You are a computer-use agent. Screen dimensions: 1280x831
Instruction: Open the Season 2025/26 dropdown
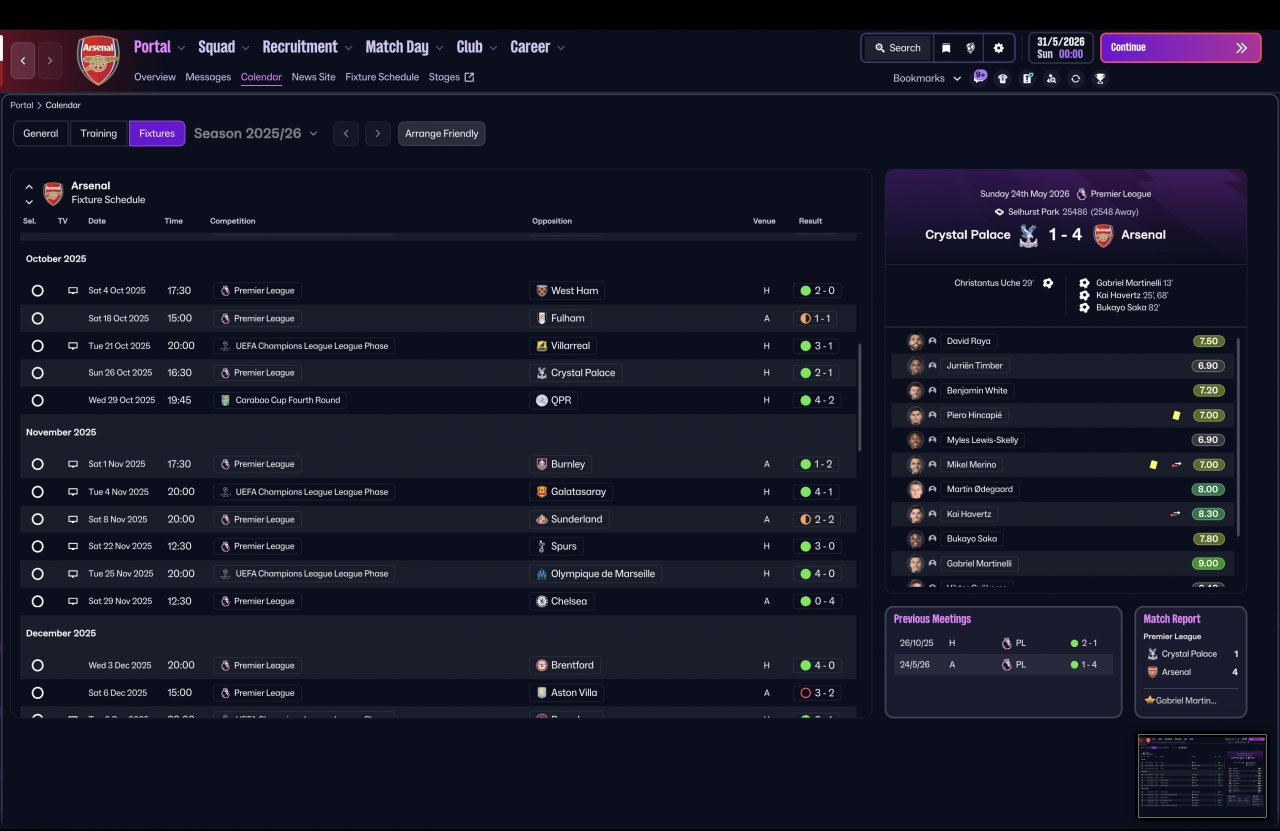(x=256, y=133)
